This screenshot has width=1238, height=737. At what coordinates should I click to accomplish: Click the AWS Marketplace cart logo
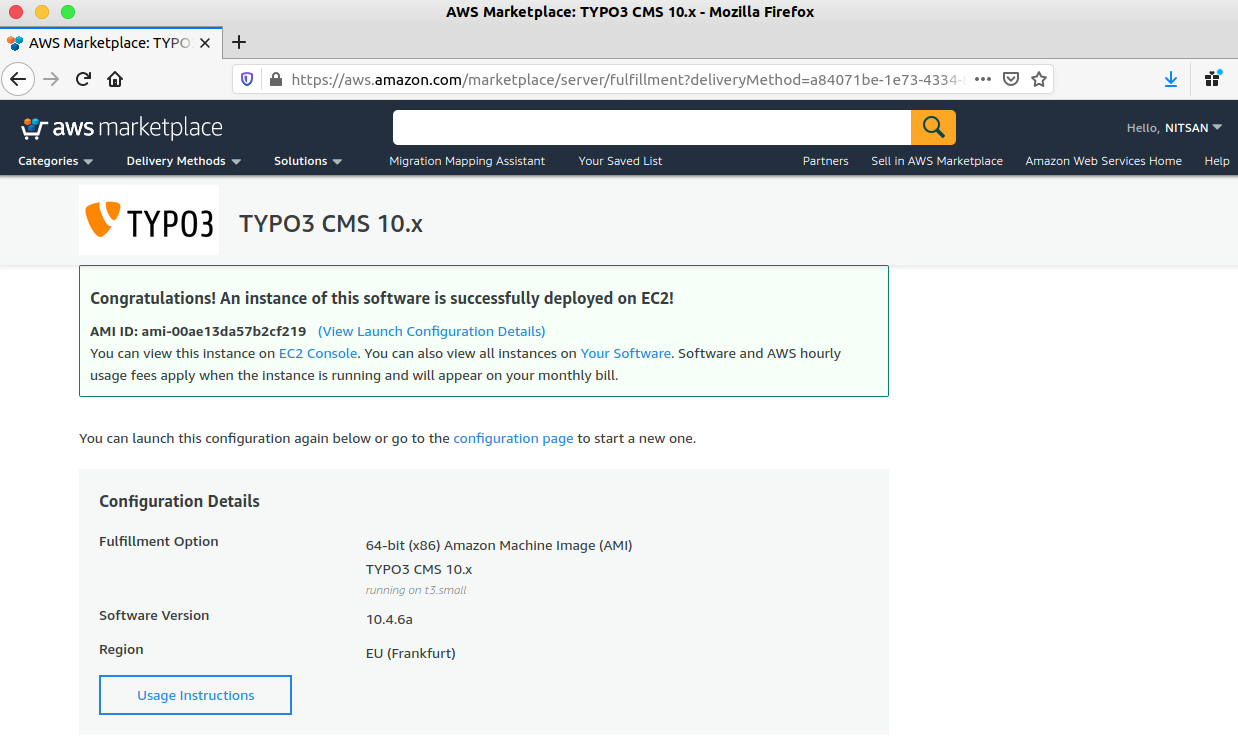tap(34, 127)
